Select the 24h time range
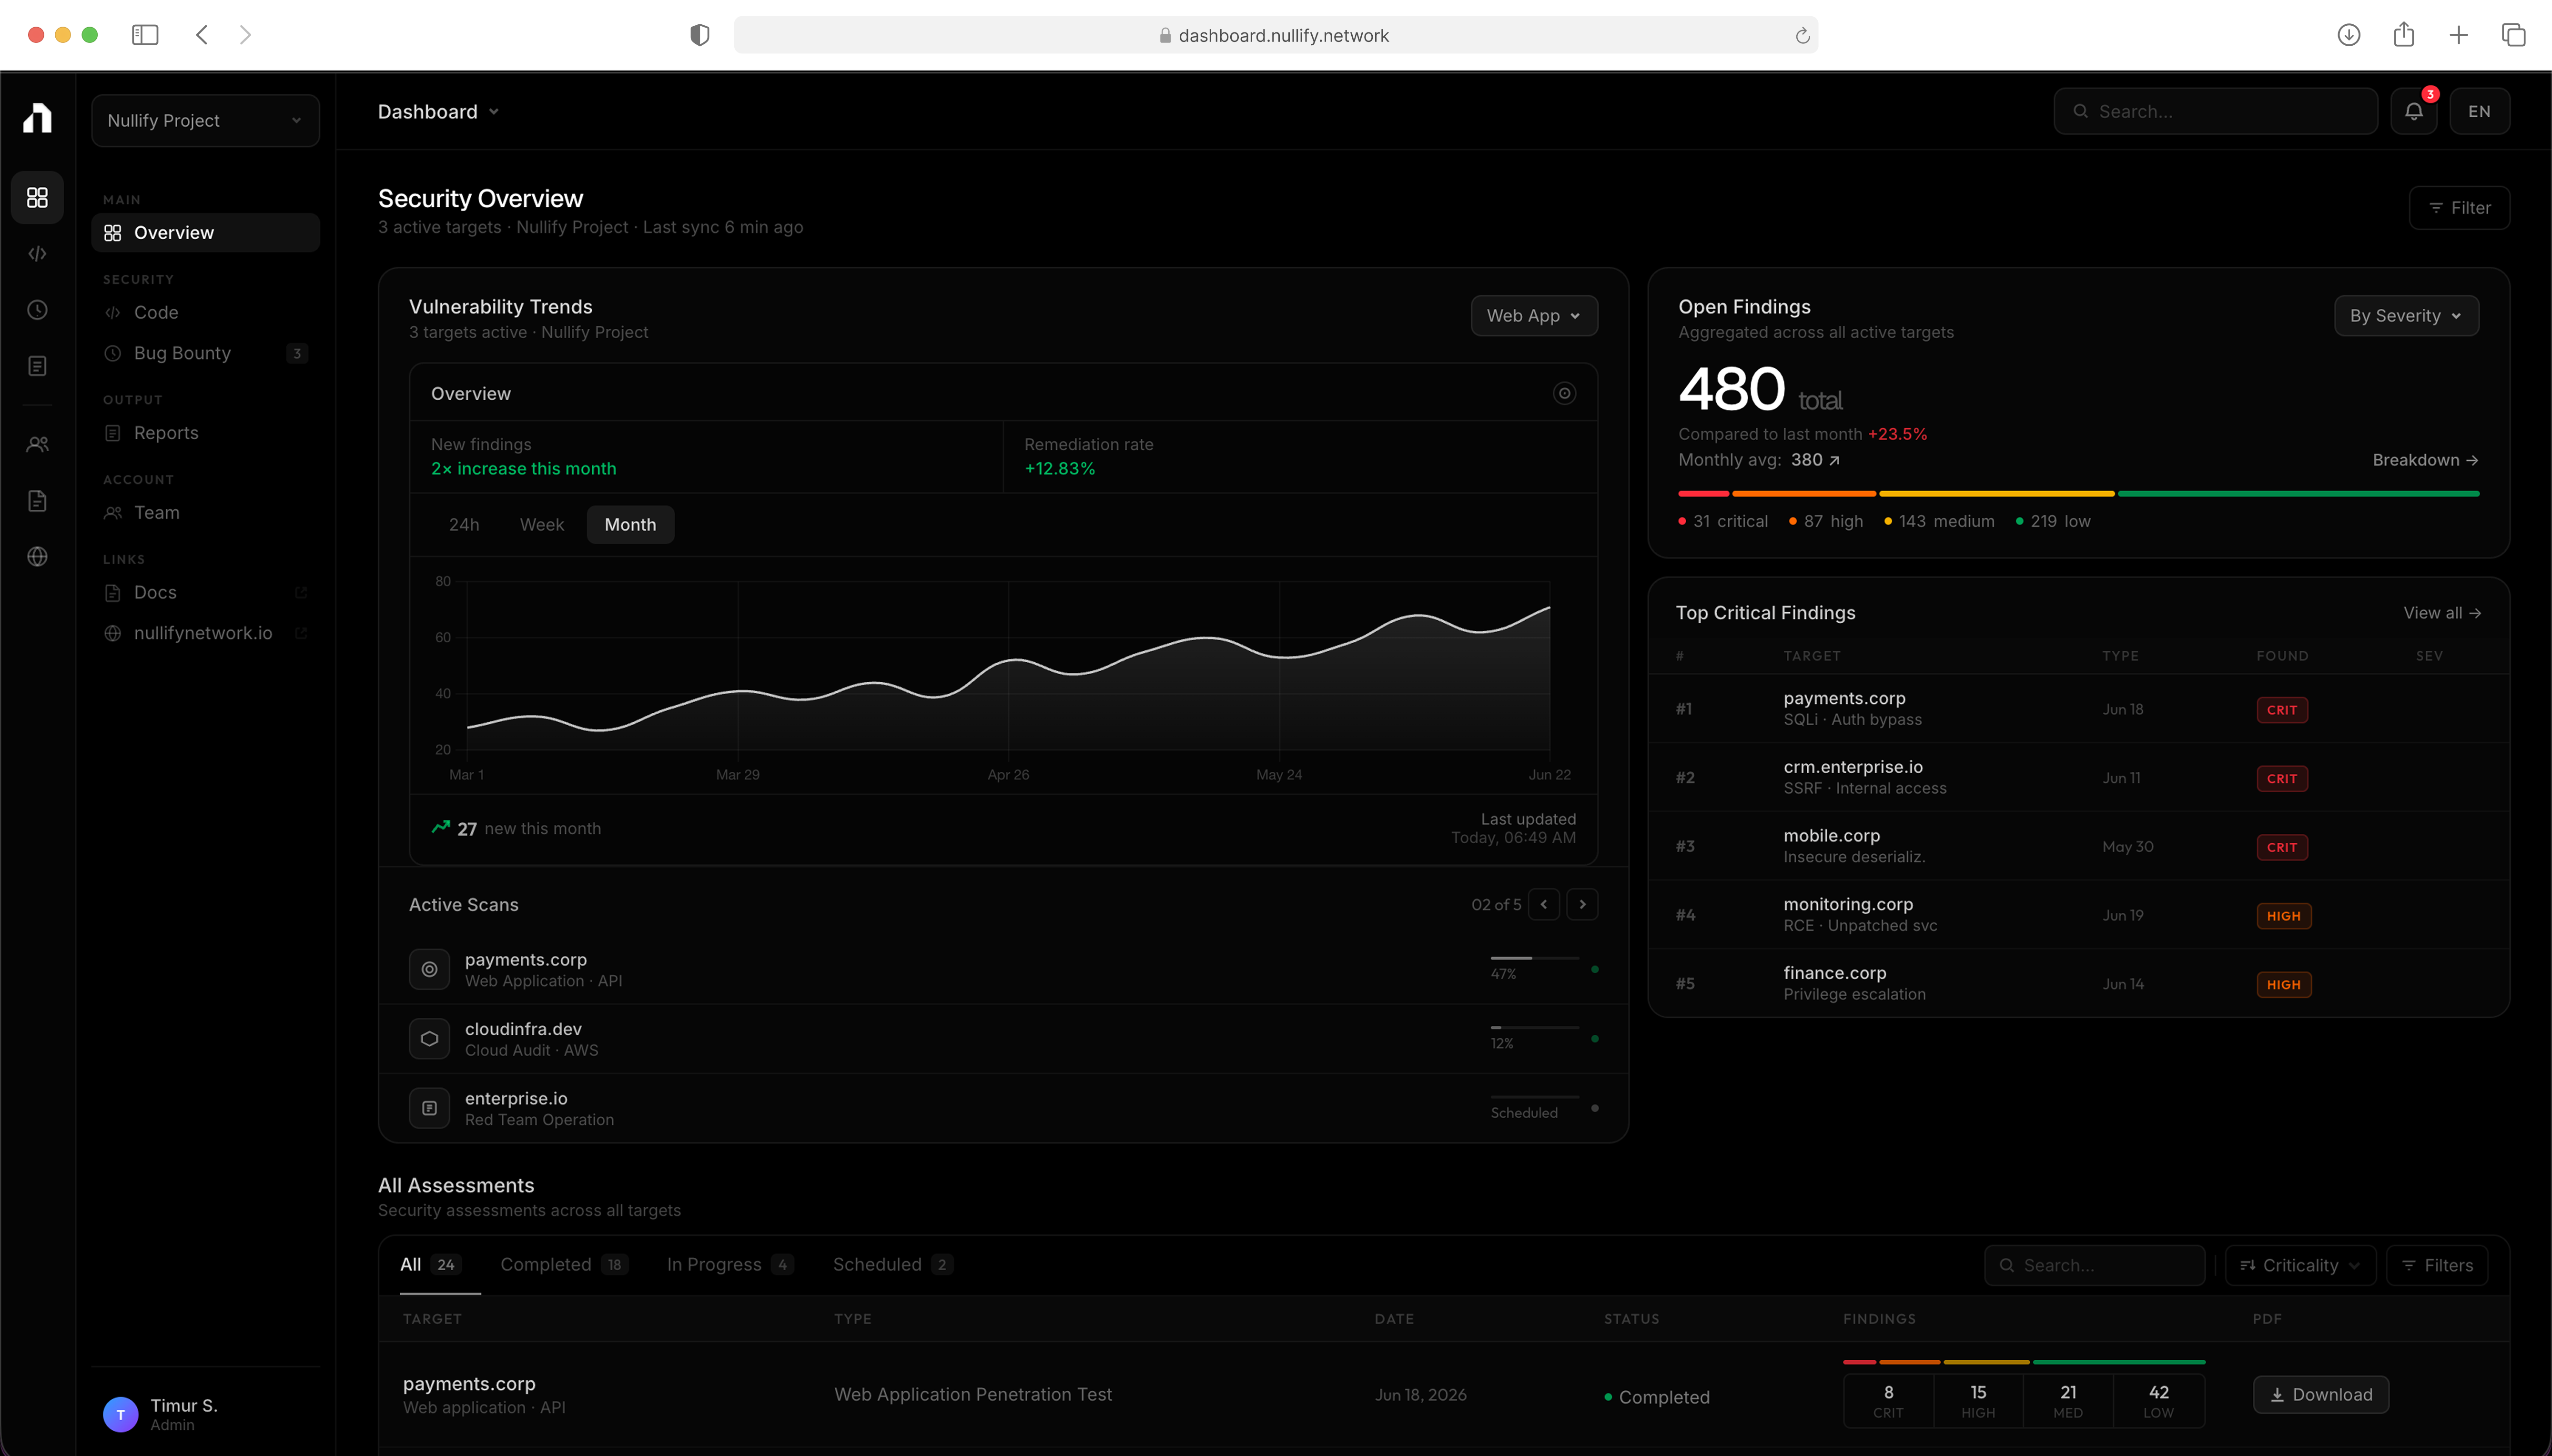This screenshot has height=1456, width=2552. pyautogui.click(x=464, y=525)
